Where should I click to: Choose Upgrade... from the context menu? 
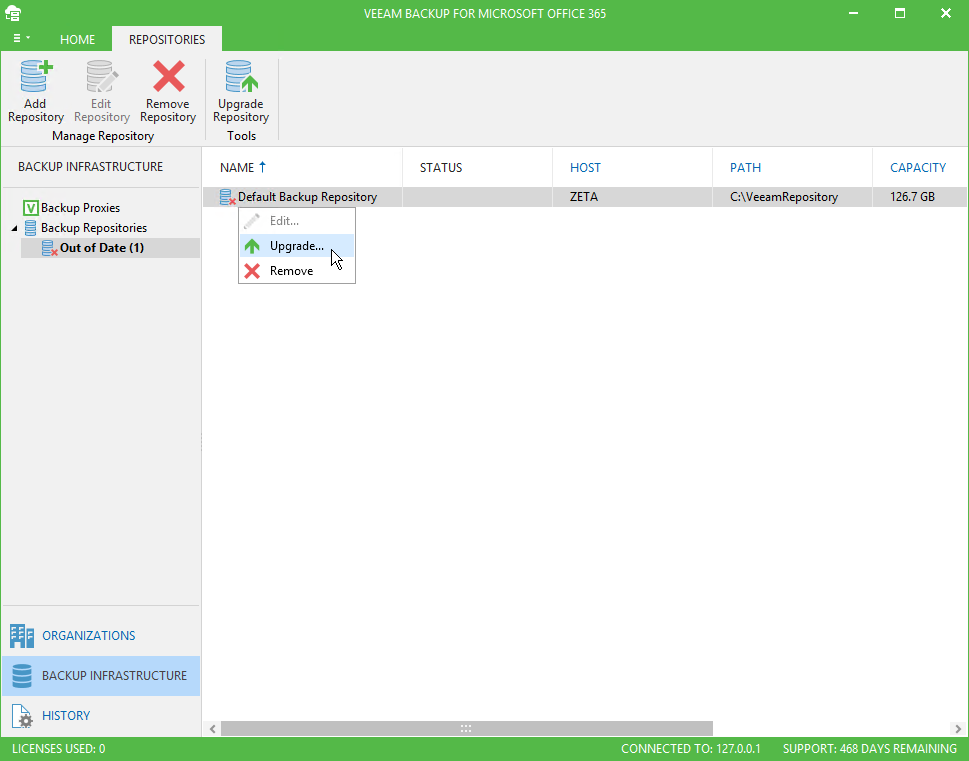point(297,246)
